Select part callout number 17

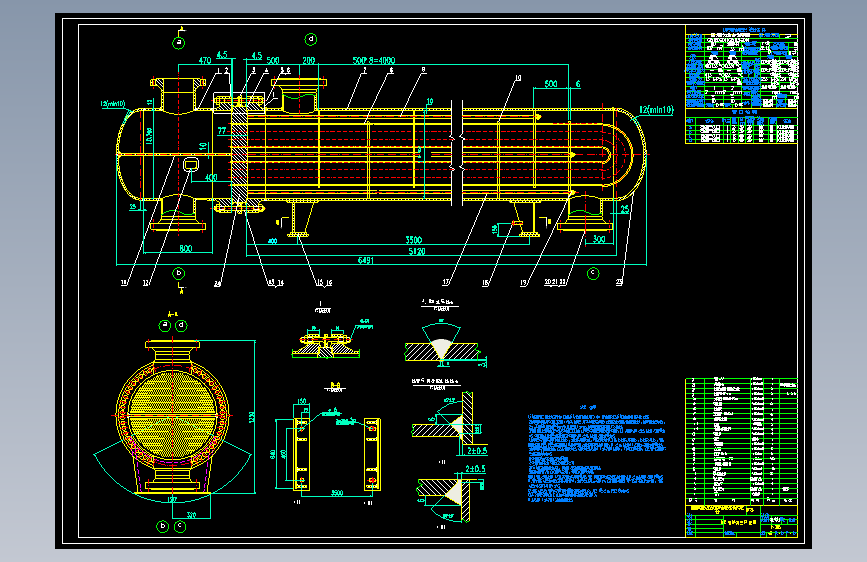coord(446,282)
